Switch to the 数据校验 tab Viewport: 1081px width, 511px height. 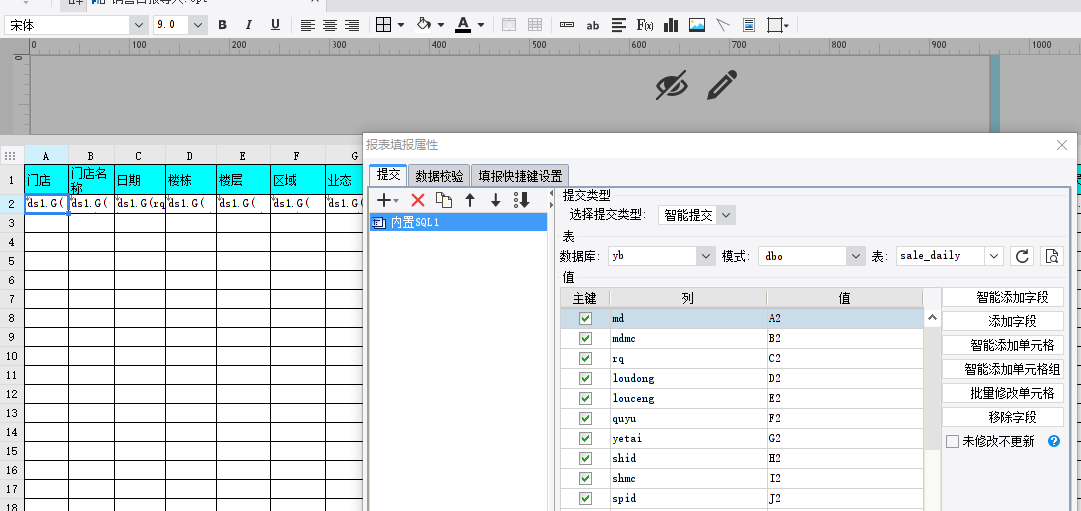(439, 175)
